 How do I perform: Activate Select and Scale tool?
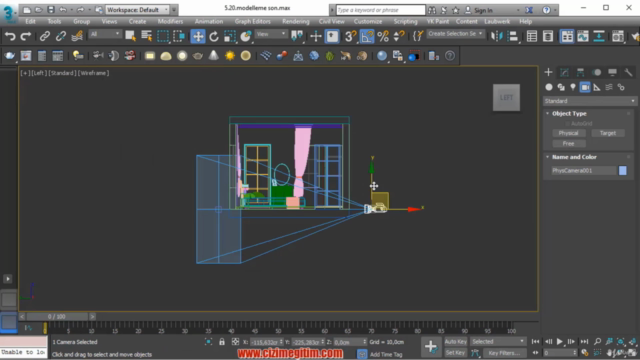tap(230, 36)
